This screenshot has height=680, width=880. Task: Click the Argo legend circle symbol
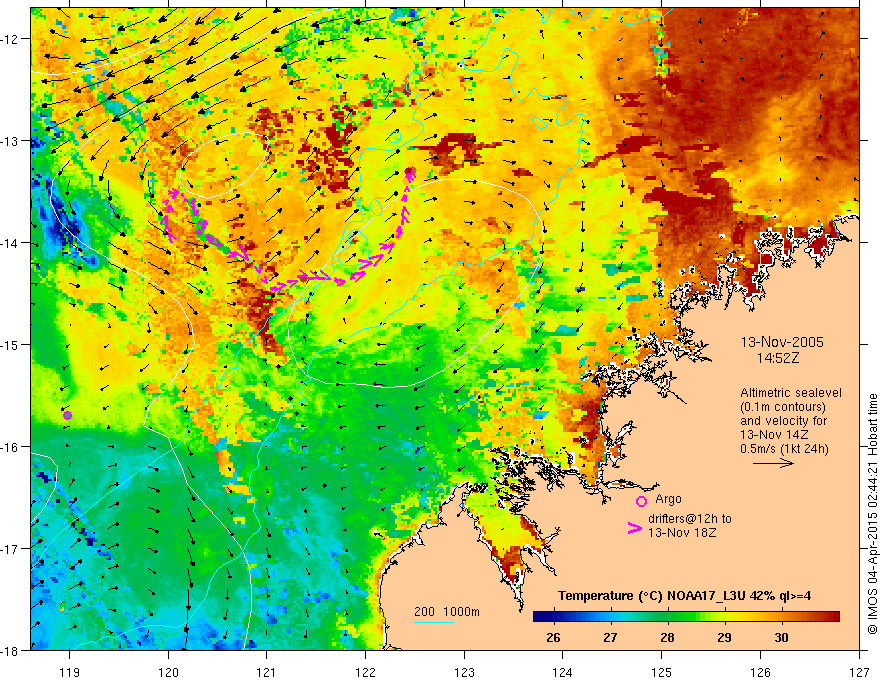(x=641, y=501)
